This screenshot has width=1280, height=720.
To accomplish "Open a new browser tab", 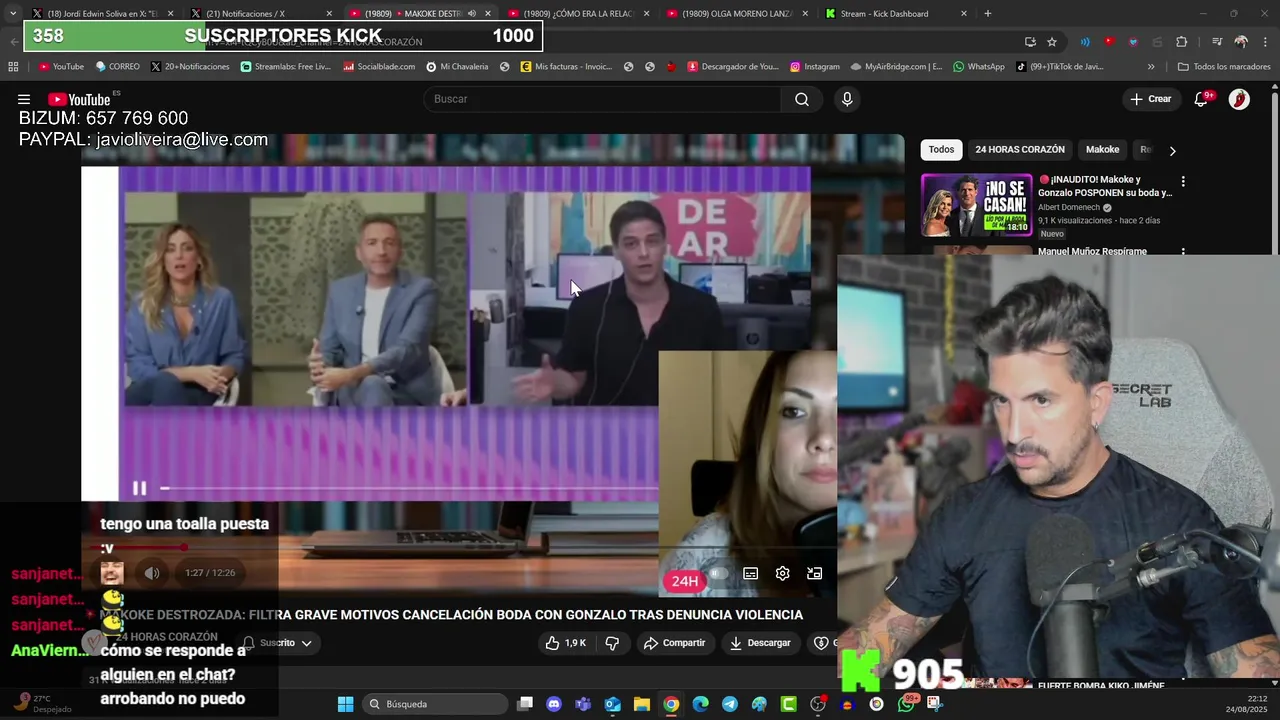I will pos(988,14).
